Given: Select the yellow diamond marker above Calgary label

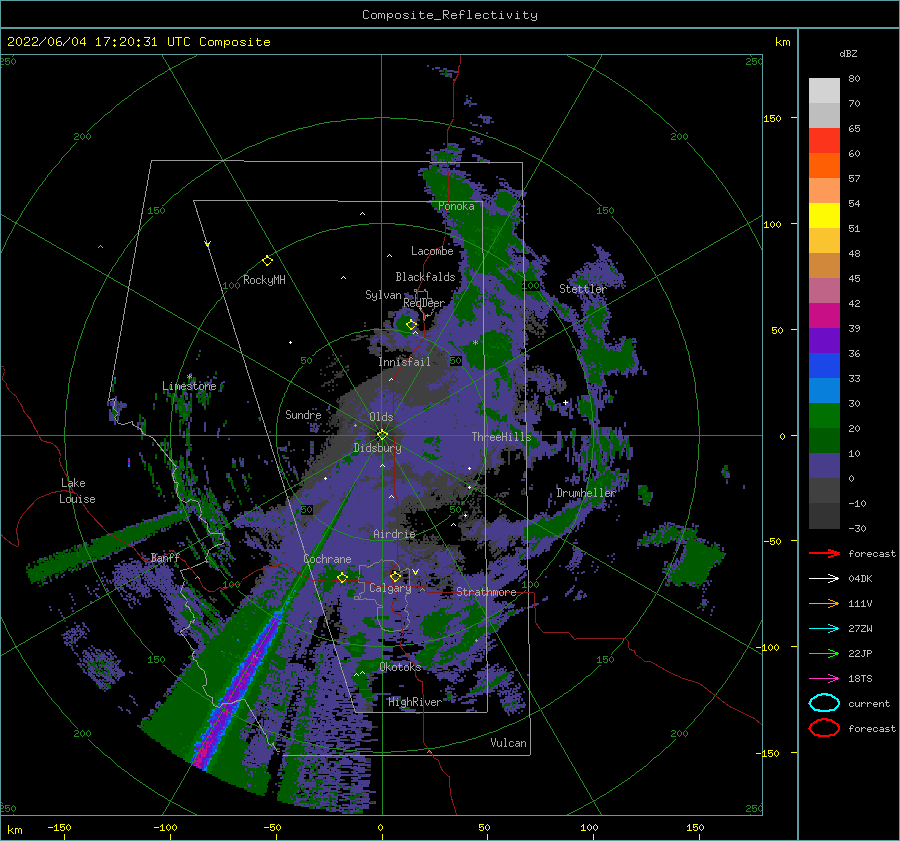Looking at the screenshot, I should [x=395, y=576].
